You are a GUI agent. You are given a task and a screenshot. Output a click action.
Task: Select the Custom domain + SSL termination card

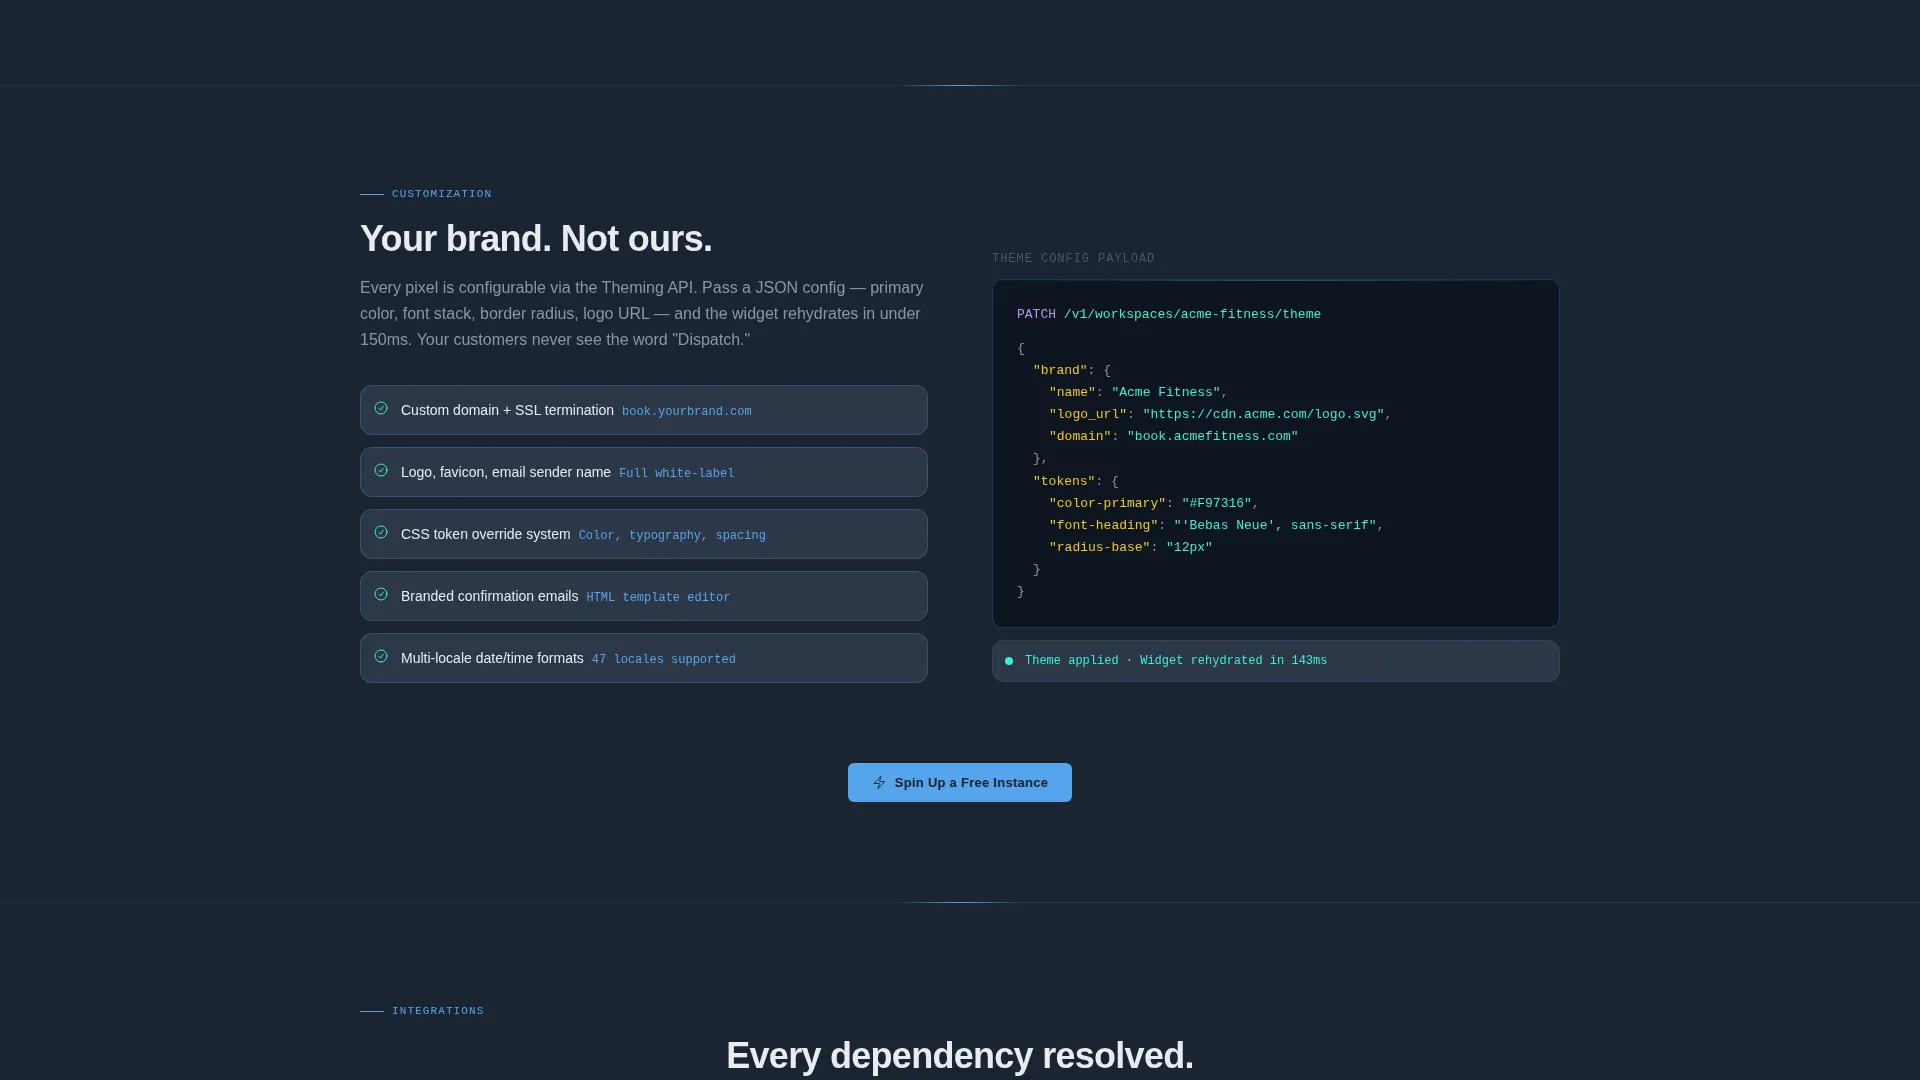click(x=644, y=410)
